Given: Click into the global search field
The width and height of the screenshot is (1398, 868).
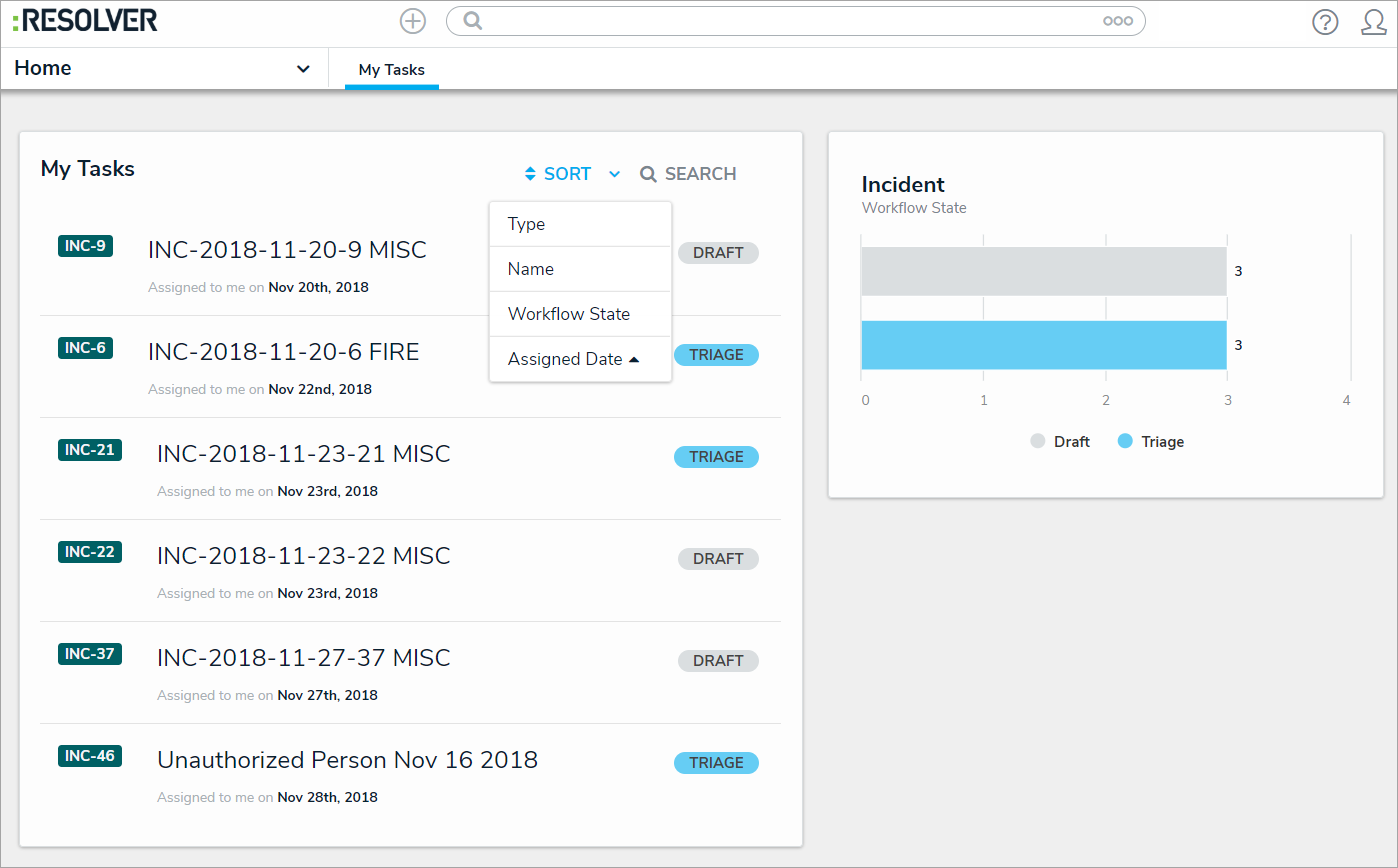Looking at the screenshot, I should [795, 21].
